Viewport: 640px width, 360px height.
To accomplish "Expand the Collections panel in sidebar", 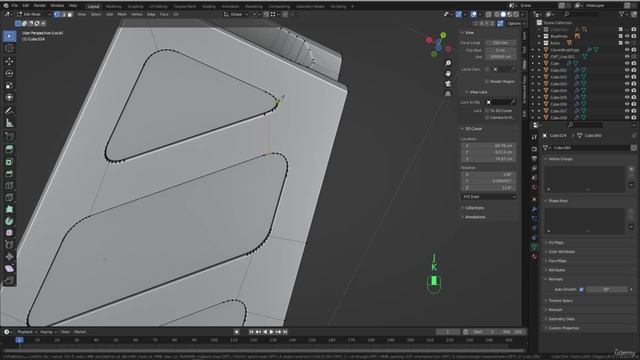I will click(x=474, y=208).
